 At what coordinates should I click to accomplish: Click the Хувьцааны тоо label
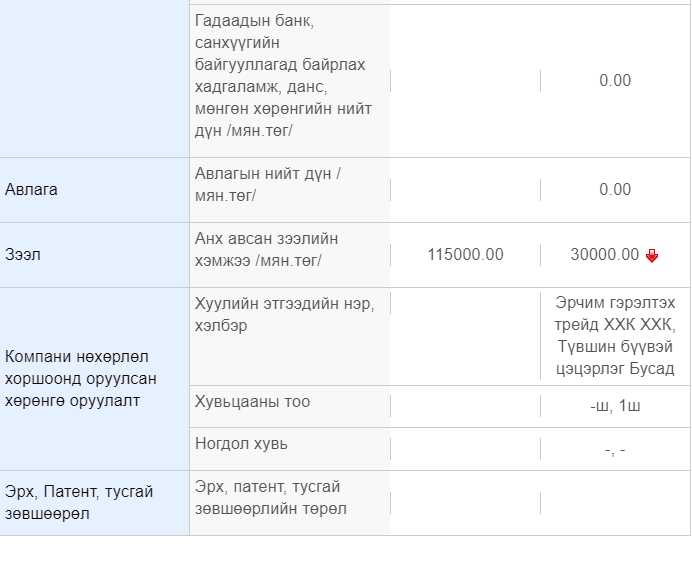tap(253, 402)
